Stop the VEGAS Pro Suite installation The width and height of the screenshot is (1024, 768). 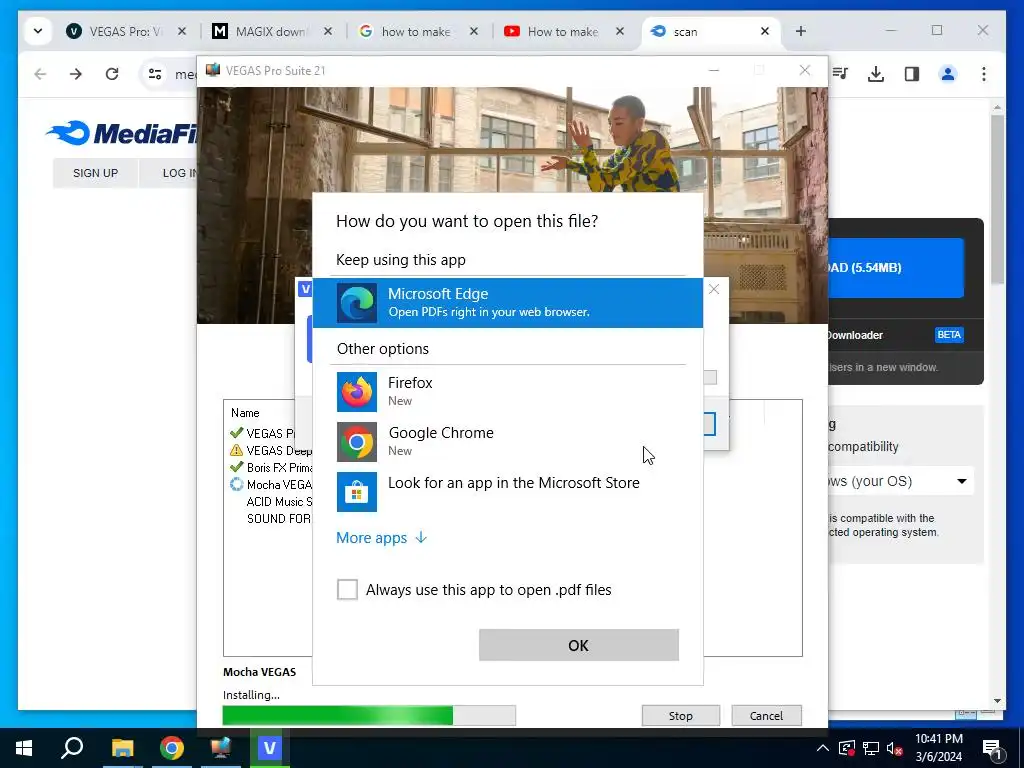tap(680, 716)
